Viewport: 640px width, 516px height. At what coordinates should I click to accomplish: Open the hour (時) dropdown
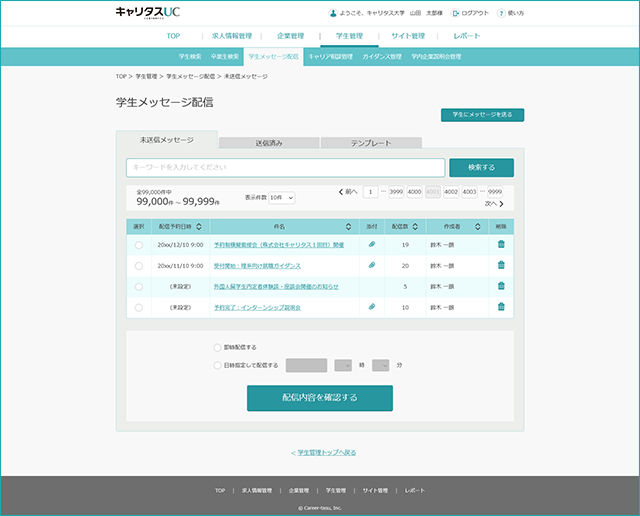coord(343,365)
